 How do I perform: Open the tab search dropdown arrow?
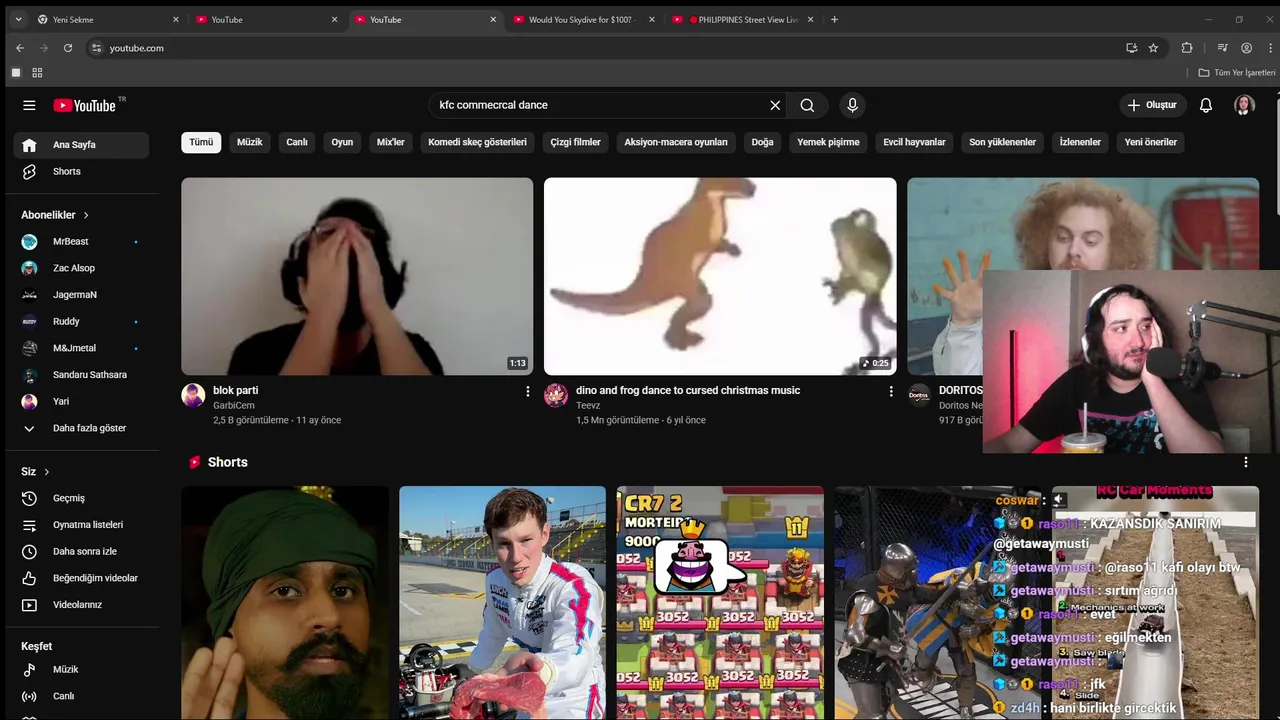18,19
